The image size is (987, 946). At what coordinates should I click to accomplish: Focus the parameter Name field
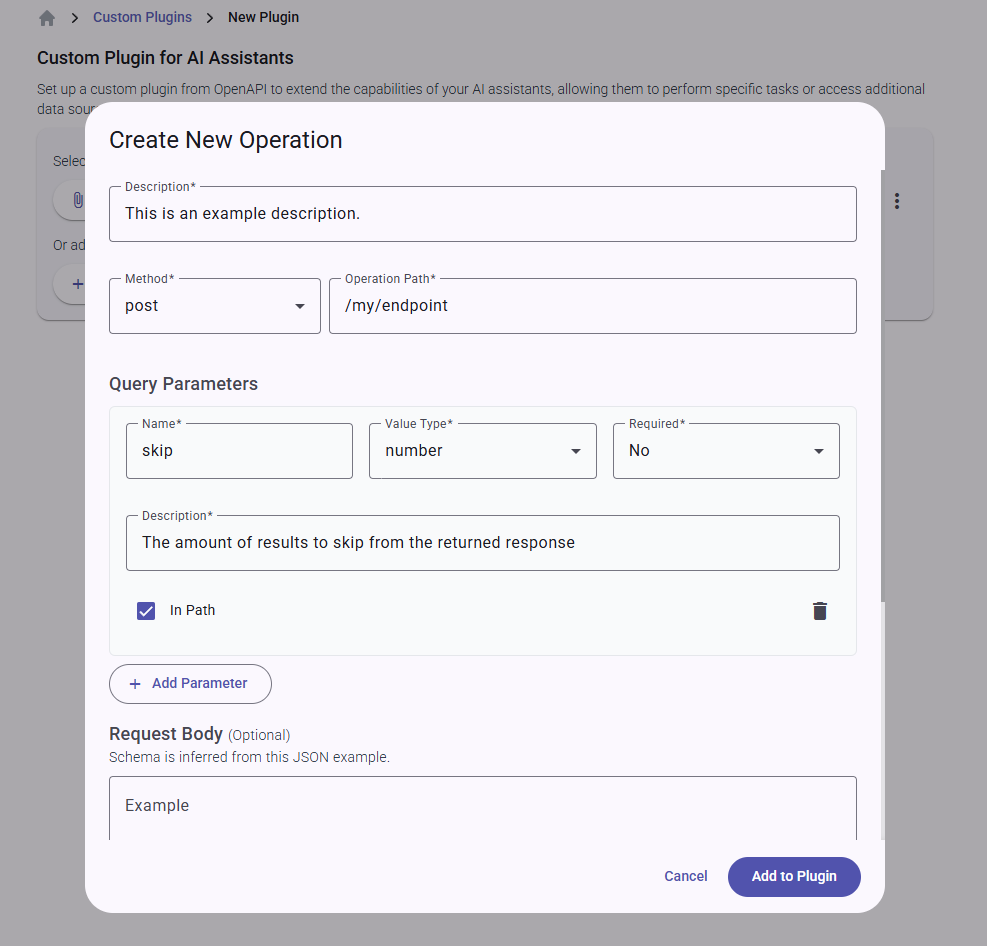[240, 451]
